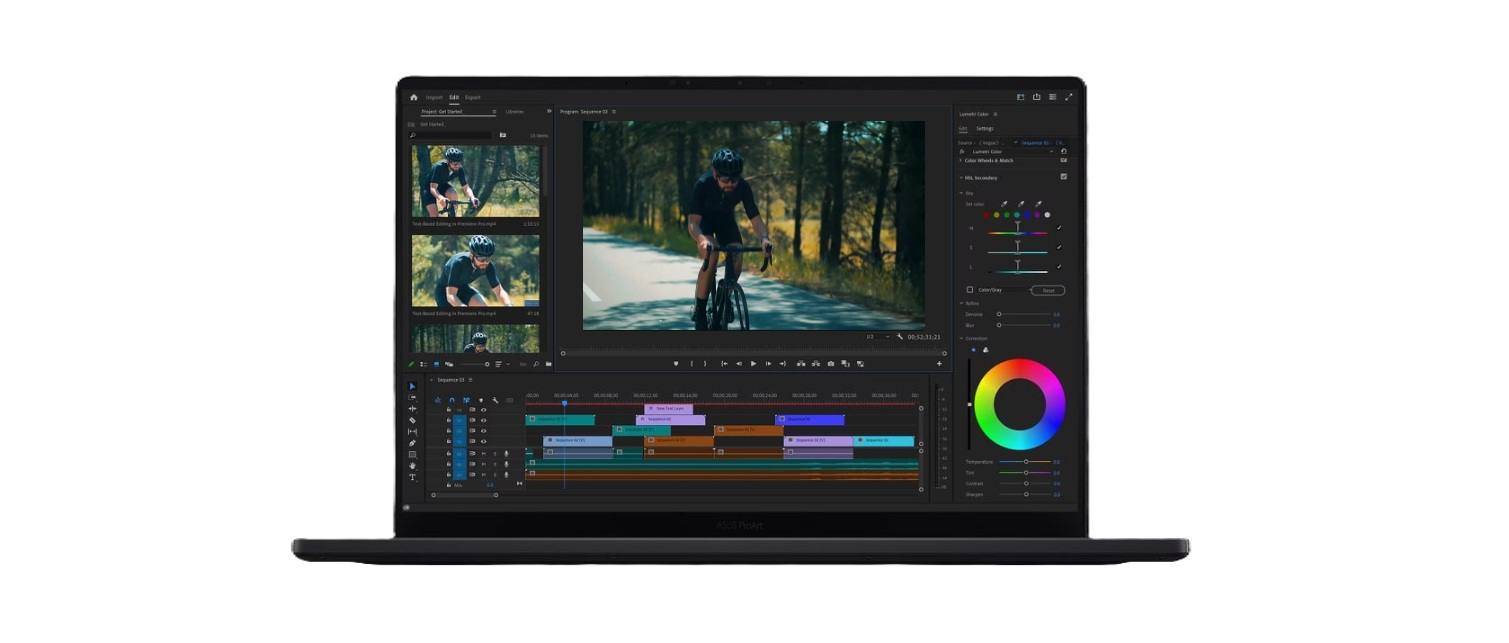Image resolution: width=1509 pixels, height=643 pixels.
Task: Pick the Pen tool
Action: [412, 443]
